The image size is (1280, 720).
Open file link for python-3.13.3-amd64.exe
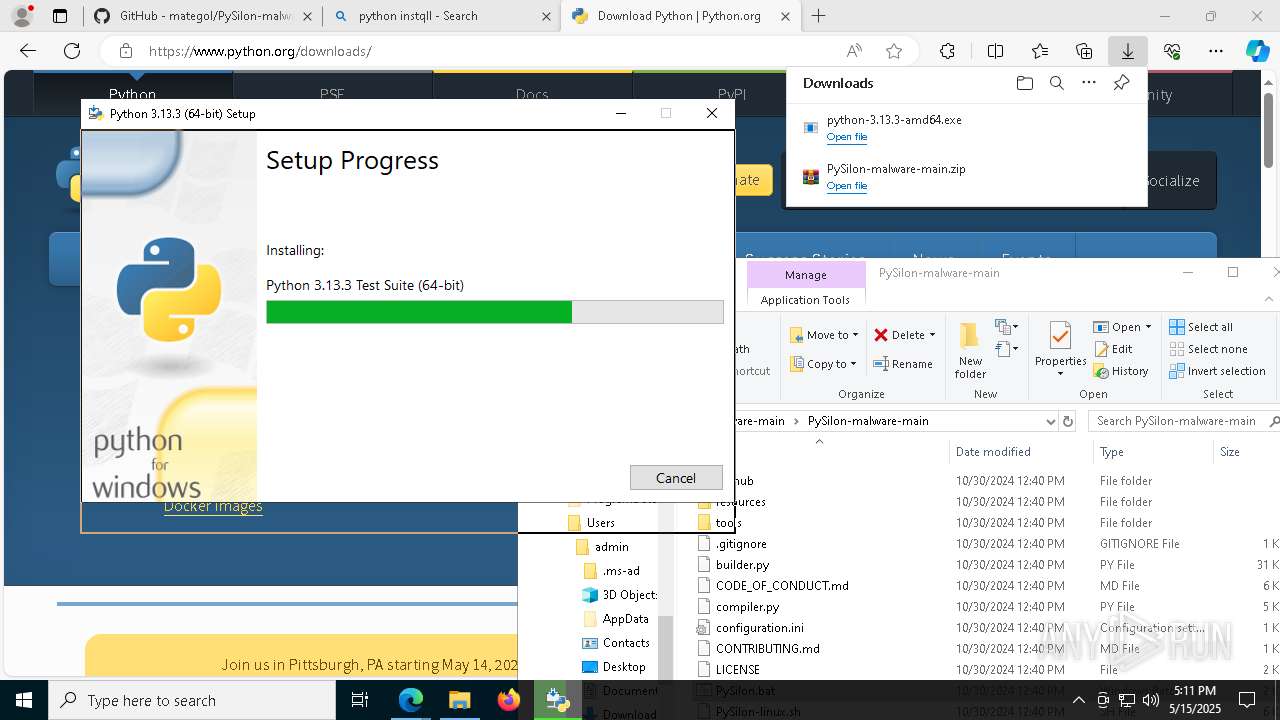point(847,137)
